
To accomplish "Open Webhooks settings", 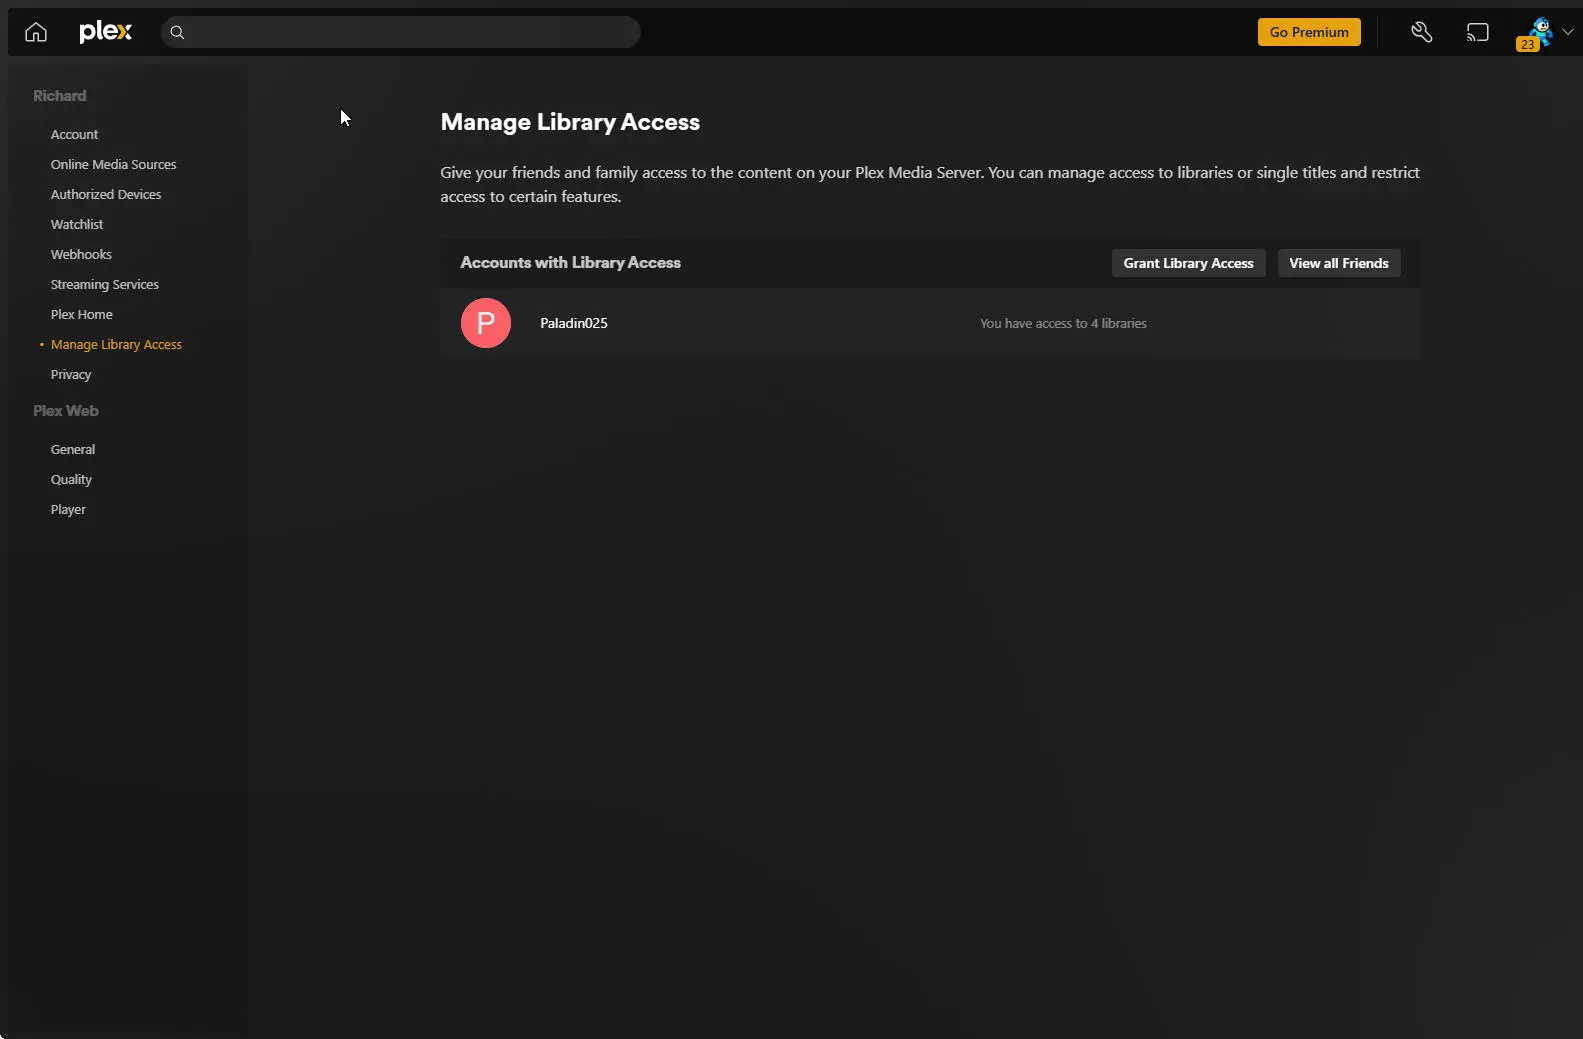I will click(x=81, y=254).
